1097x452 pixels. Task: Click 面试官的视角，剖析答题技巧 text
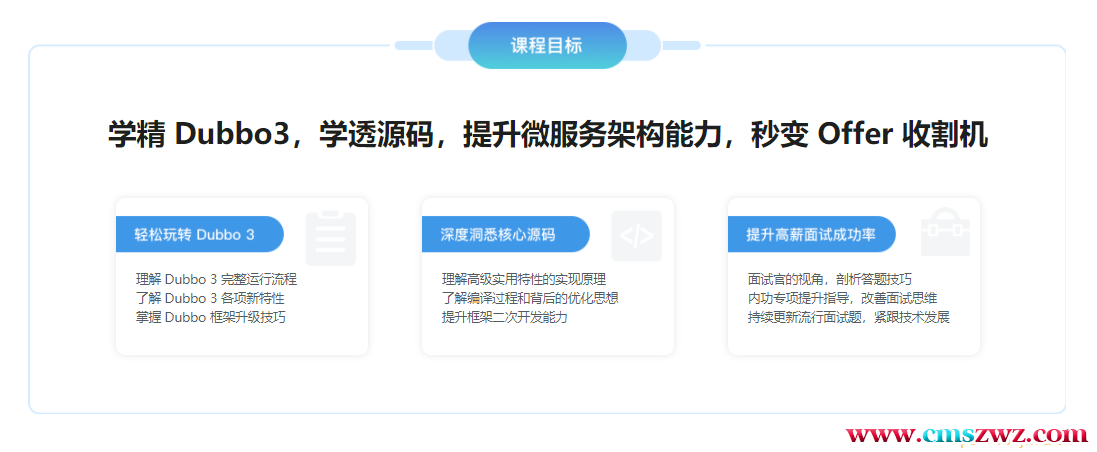click(x=829, y=279)
